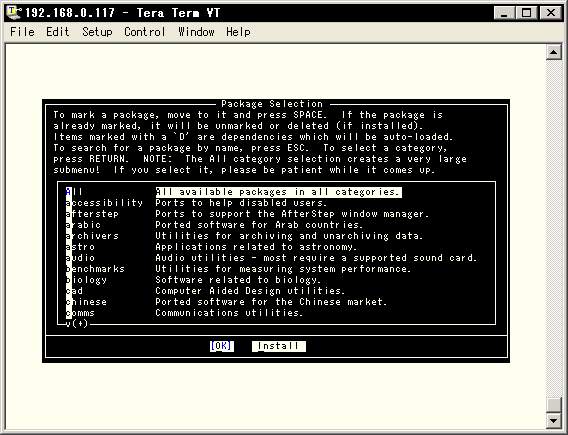This screenshot has height=435, width=568.
Task: Click the v(+) more-items indicator
Action: coord(77,323)
